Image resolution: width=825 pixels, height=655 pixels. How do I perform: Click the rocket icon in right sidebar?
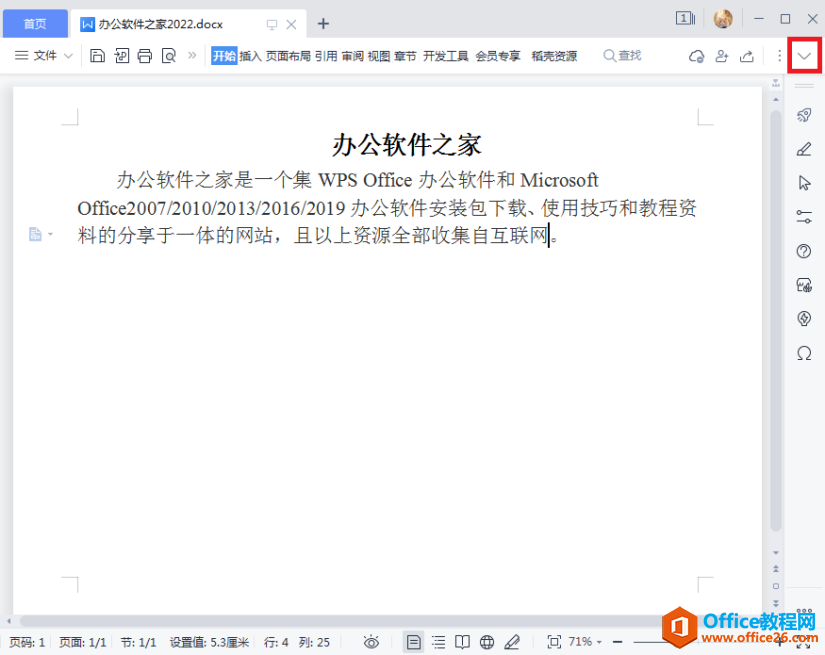(804, 115)
